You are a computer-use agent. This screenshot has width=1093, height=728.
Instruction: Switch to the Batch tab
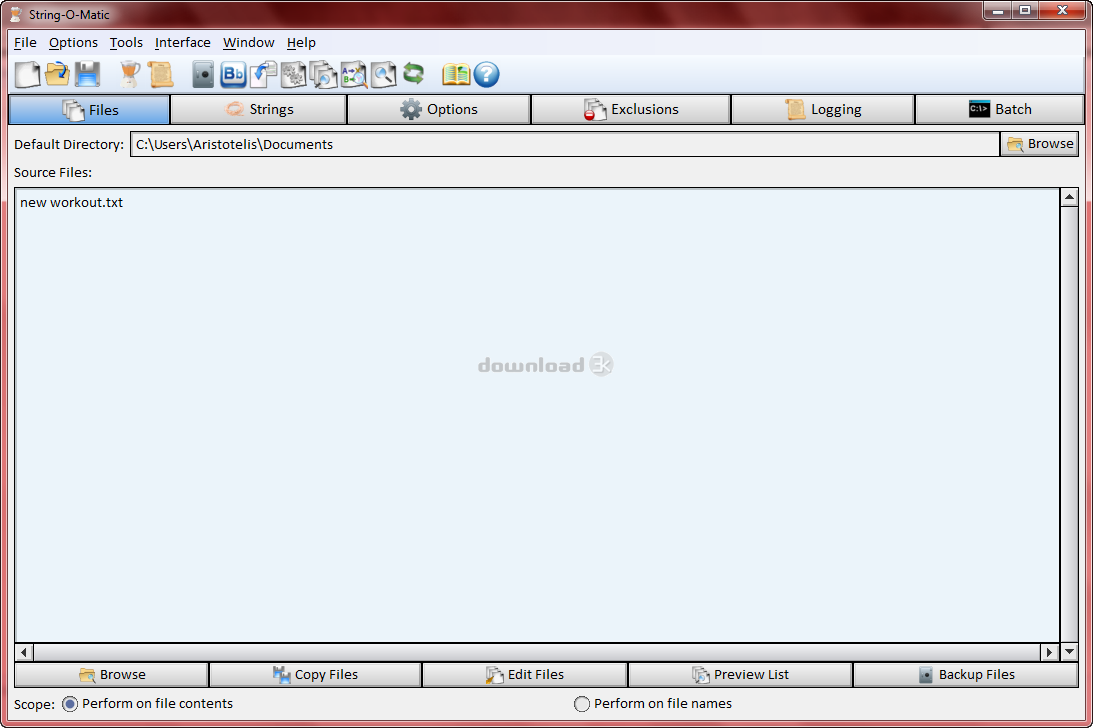point(1000,109)
